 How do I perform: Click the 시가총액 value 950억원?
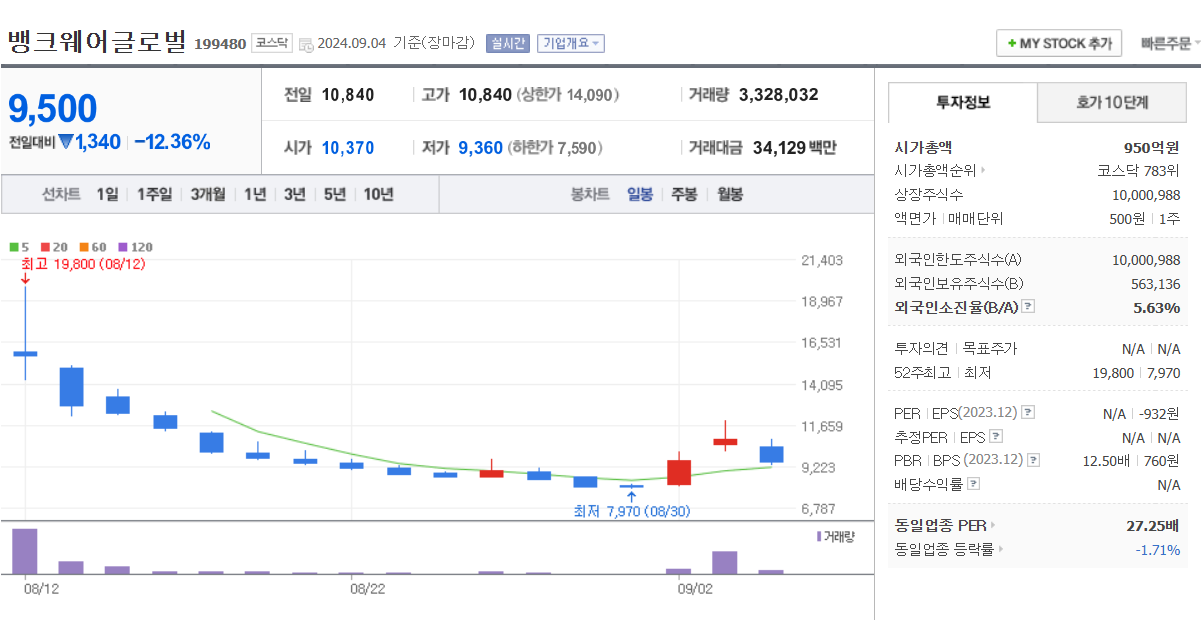pos(1153,147)
